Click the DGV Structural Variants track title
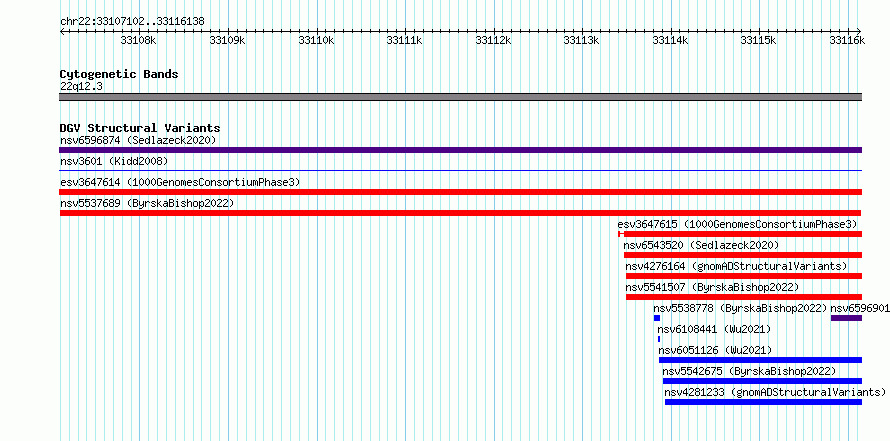Image resolution: width=890 pixels, height=441 pixels. [140, 128]
